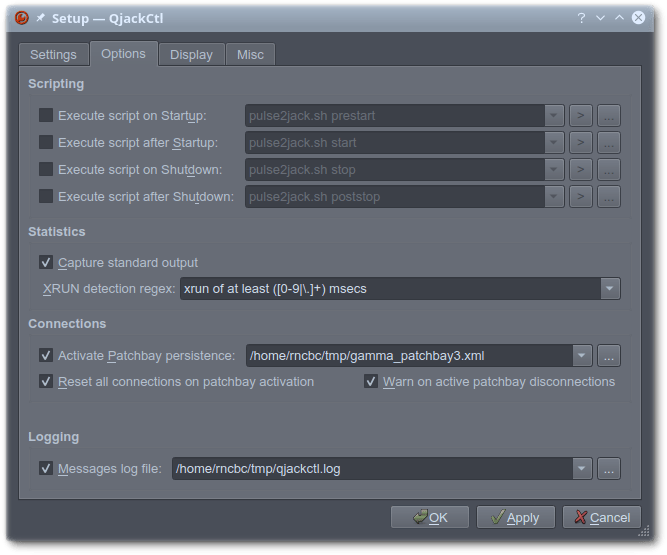667x555 pixels.
Task: Uncheck Warn on active patchbay disconnections
Action: point(371,381)
